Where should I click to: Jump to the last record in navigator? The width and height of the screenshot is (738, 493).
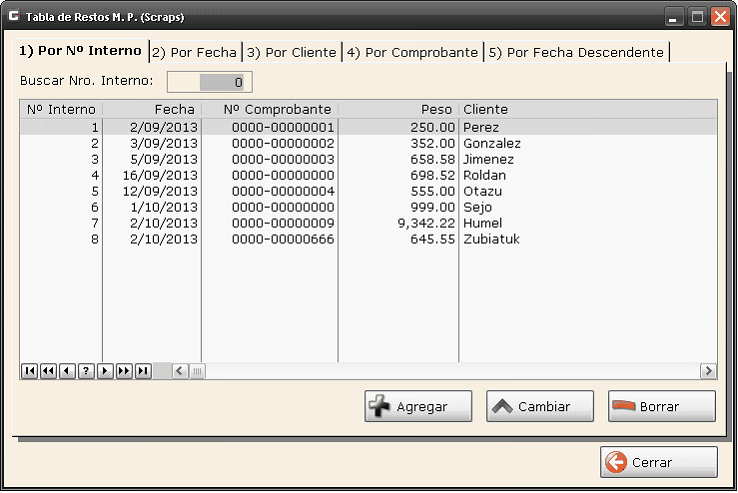[143, 371]
